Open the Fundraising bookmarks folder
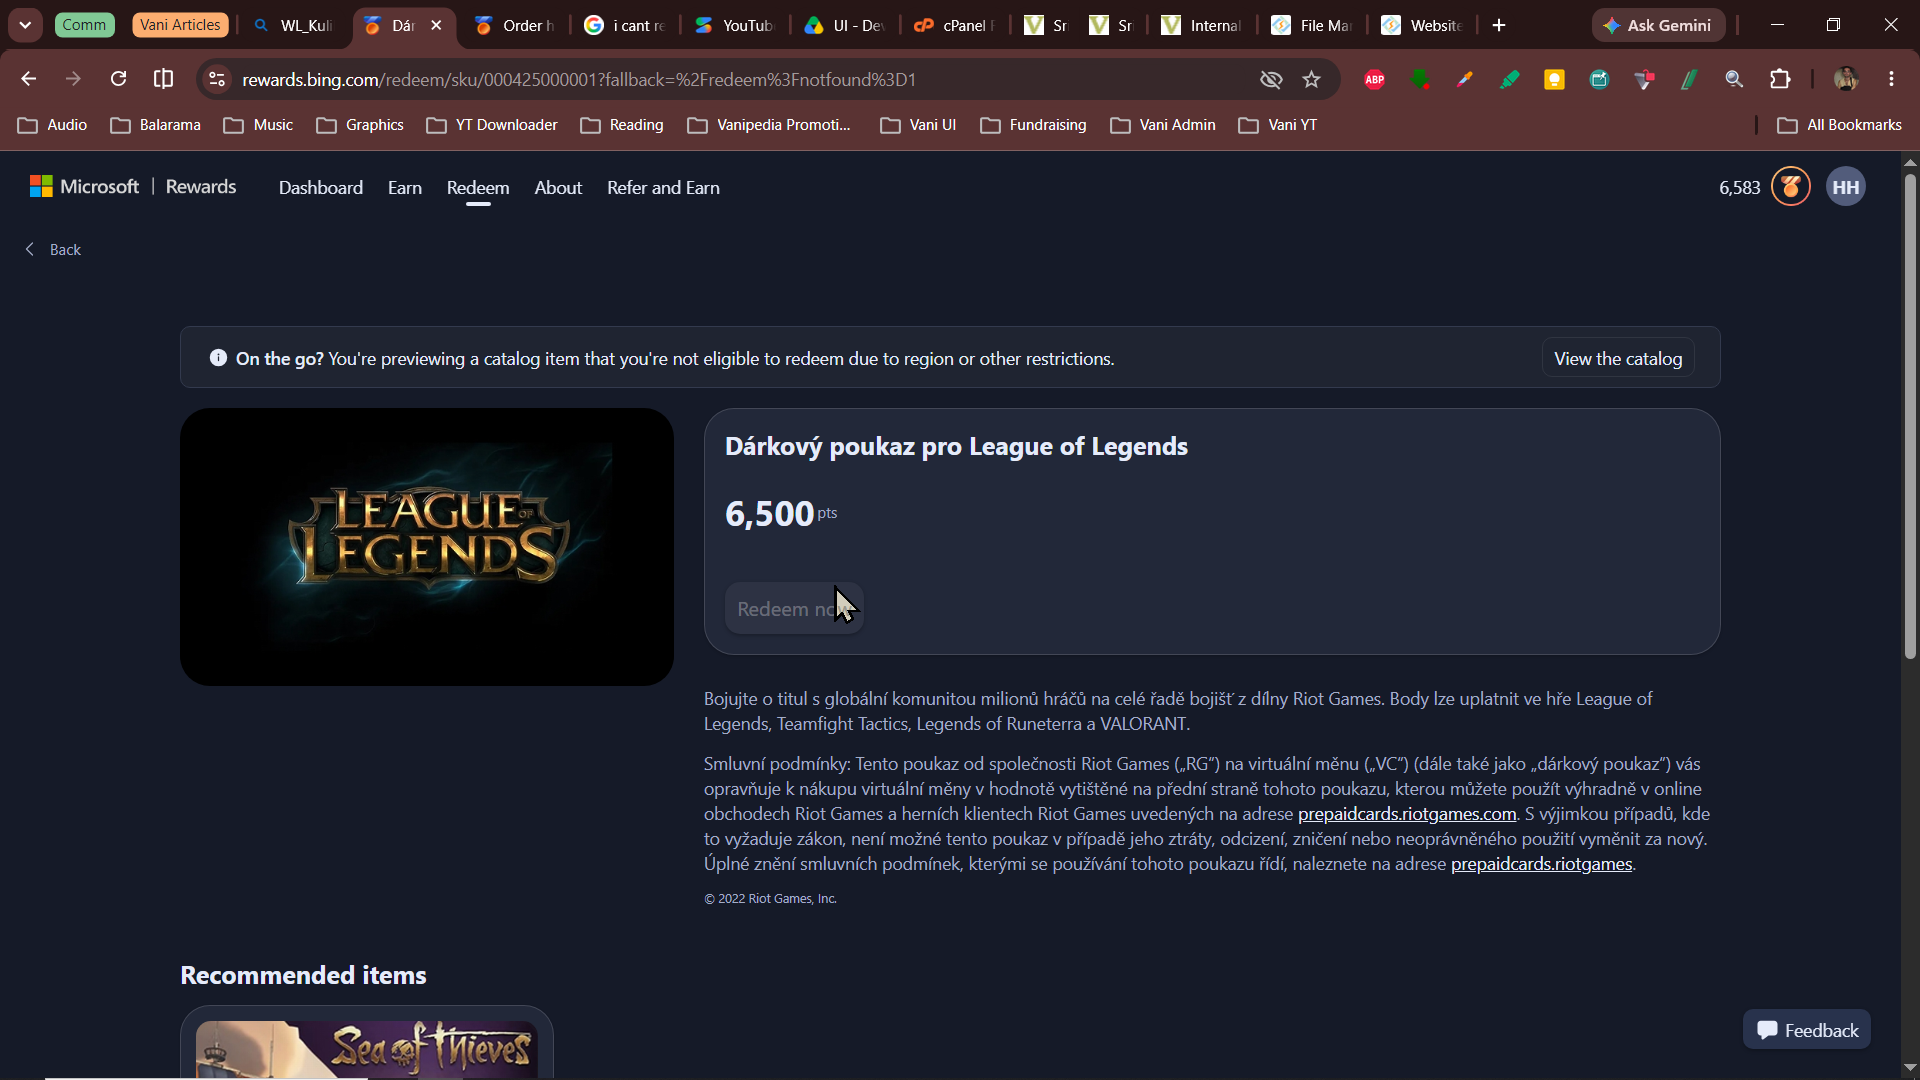 click(x=1034, y=125)
